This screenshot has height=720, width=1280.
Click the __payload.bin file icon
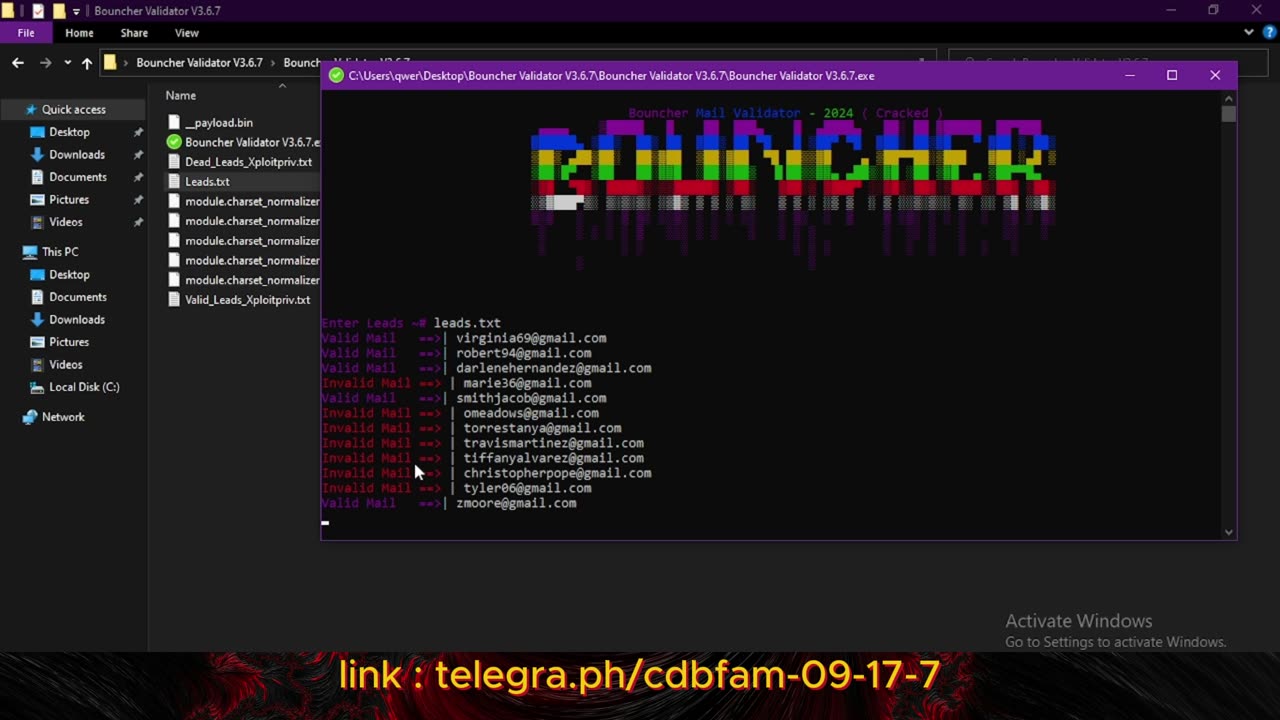click(174, 123)
